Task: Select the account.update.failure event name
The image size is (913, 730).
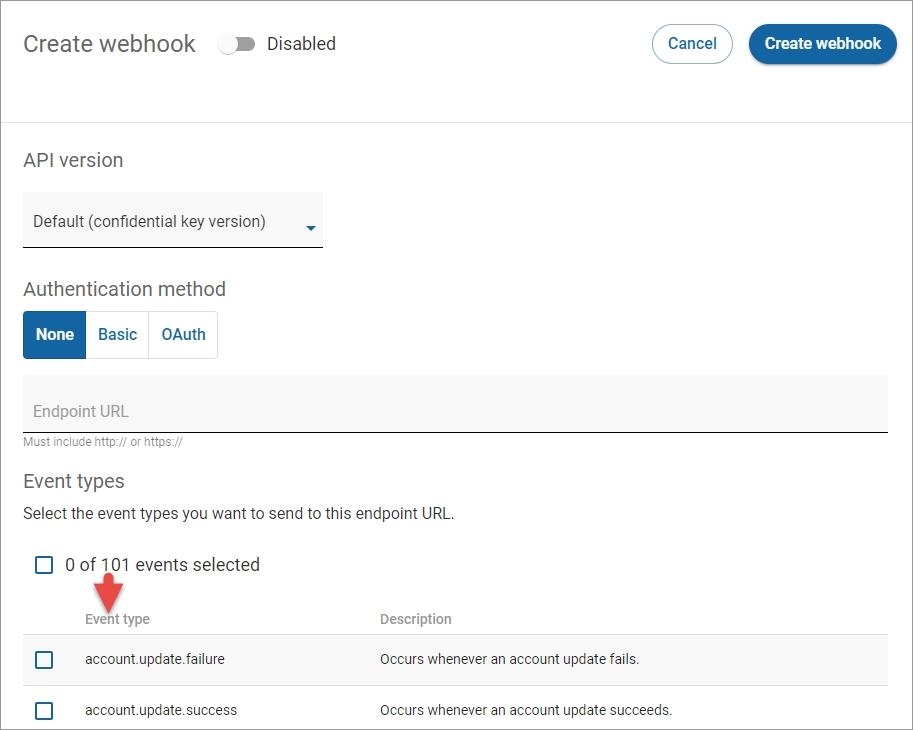Action: click(148, 660)
